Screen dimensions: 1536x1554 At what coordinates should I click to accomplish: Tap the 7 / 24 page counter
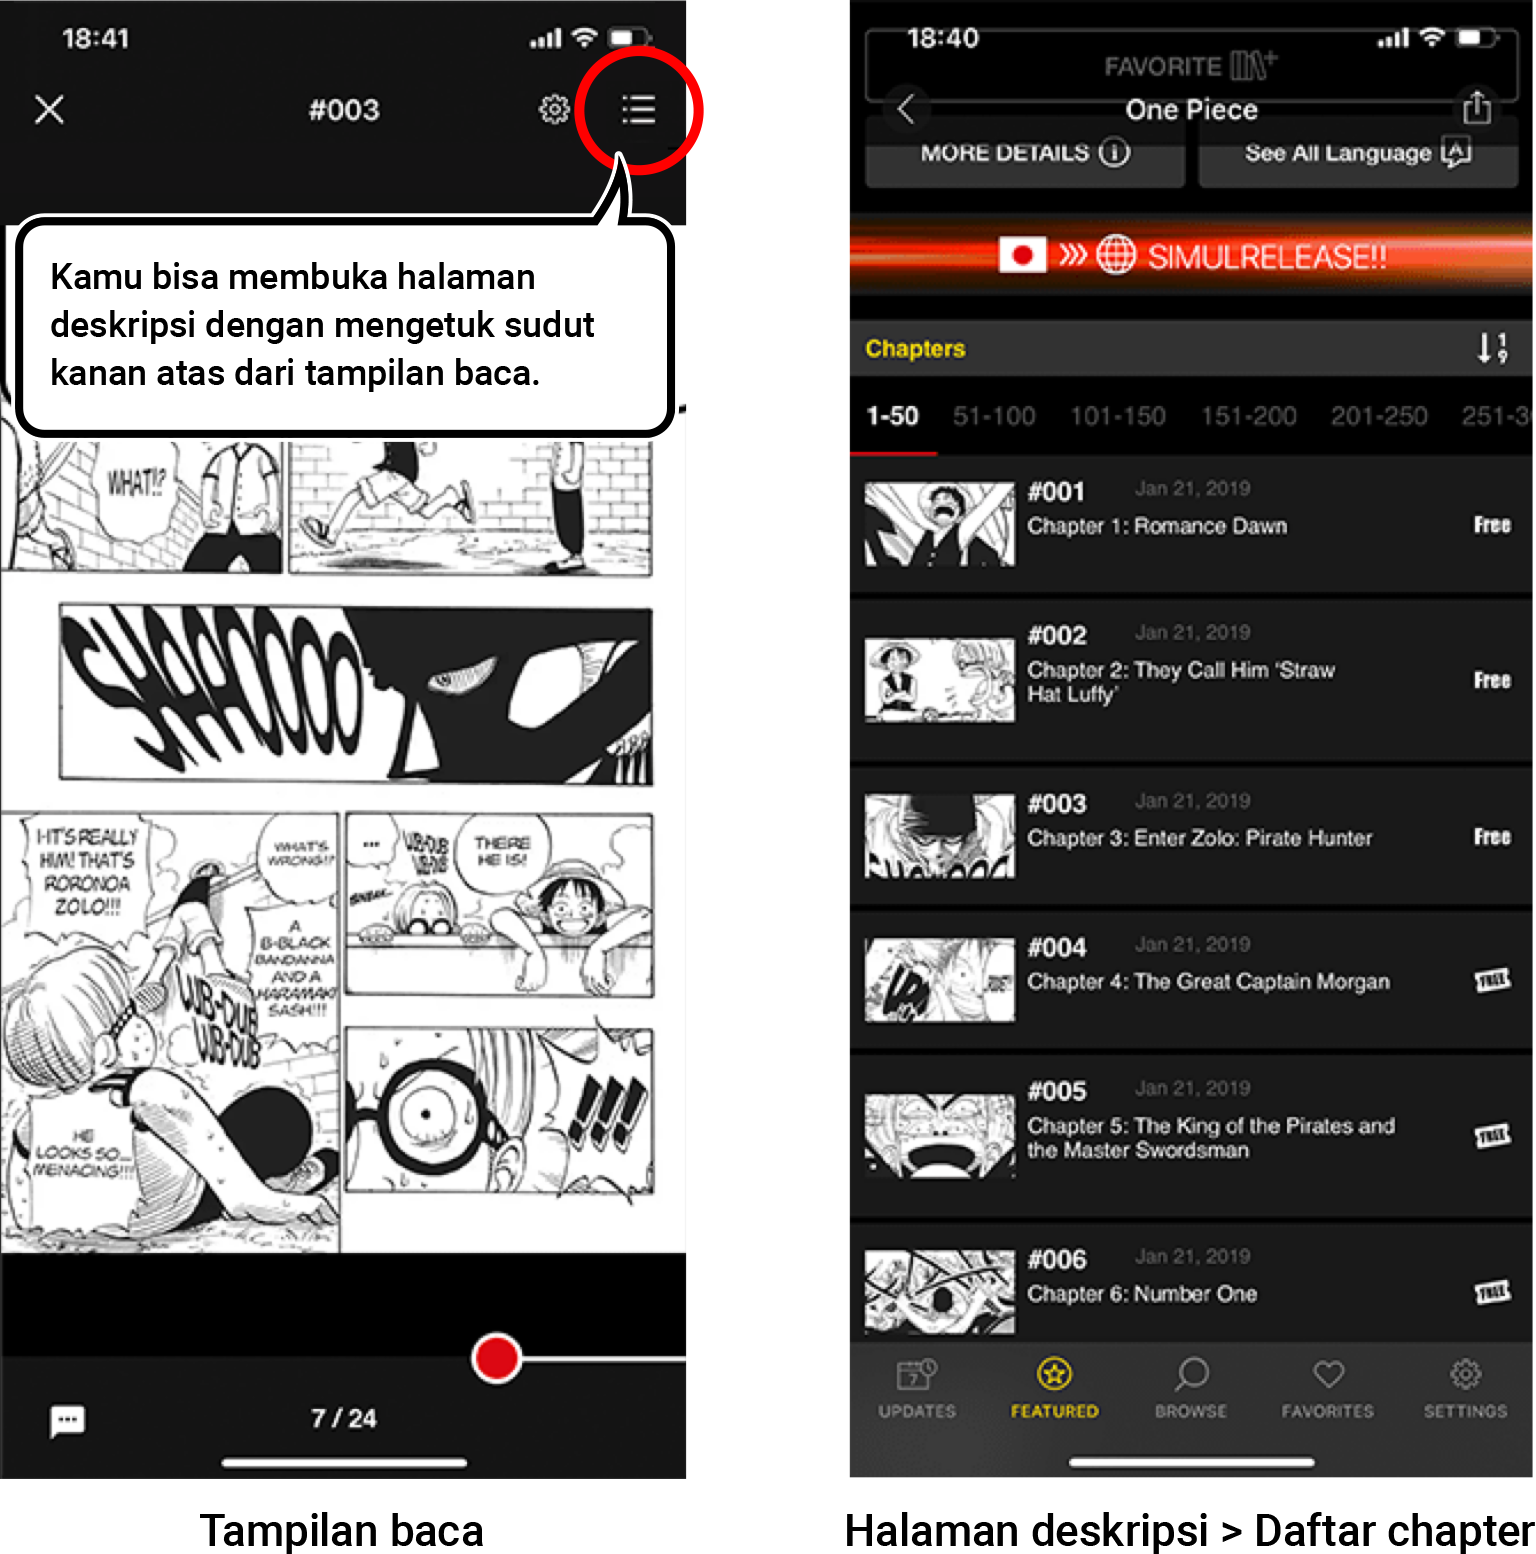click(x=343, y=1418)
